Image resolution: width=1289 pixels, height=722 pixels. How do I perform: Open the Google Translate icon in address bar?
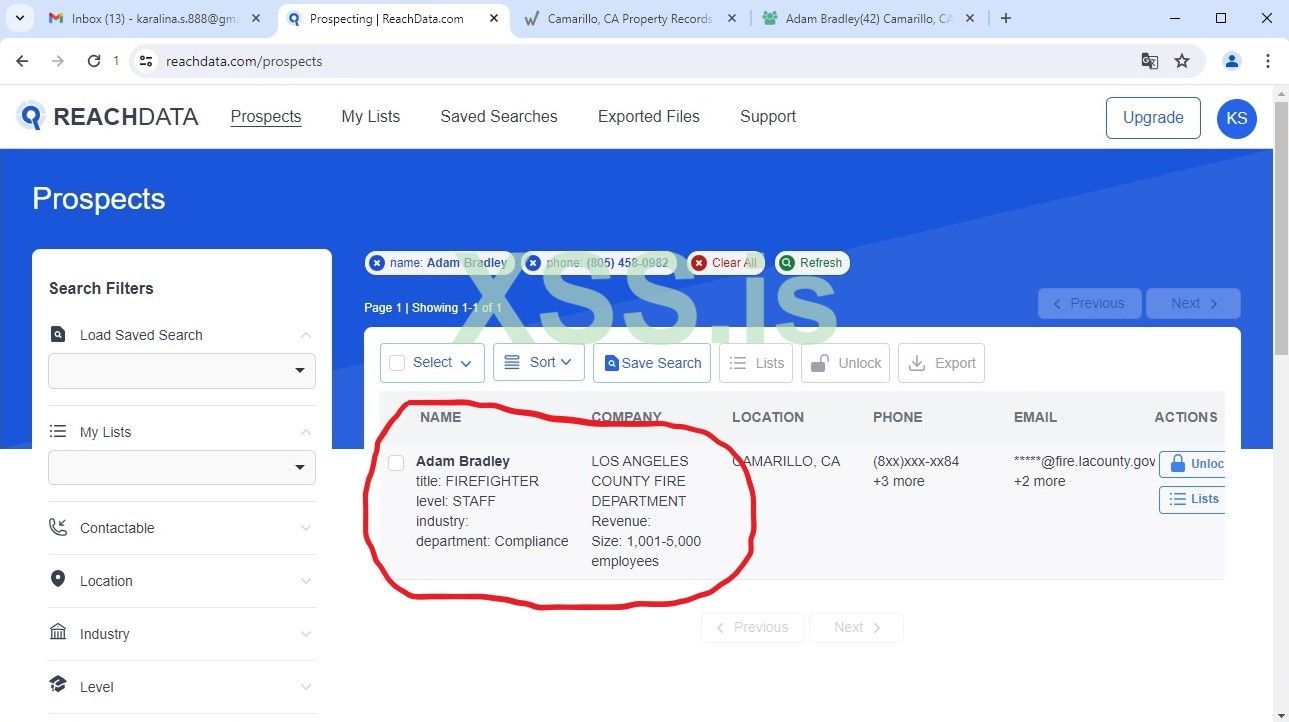click(1150, 61)
